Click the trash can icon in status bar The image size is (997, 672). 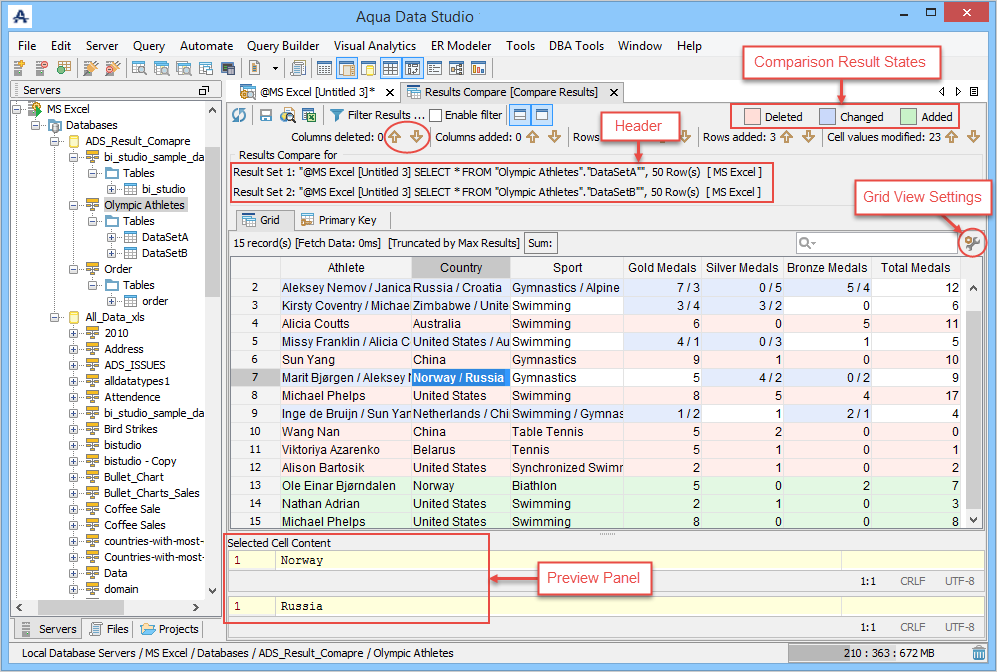tap(979, 653)
